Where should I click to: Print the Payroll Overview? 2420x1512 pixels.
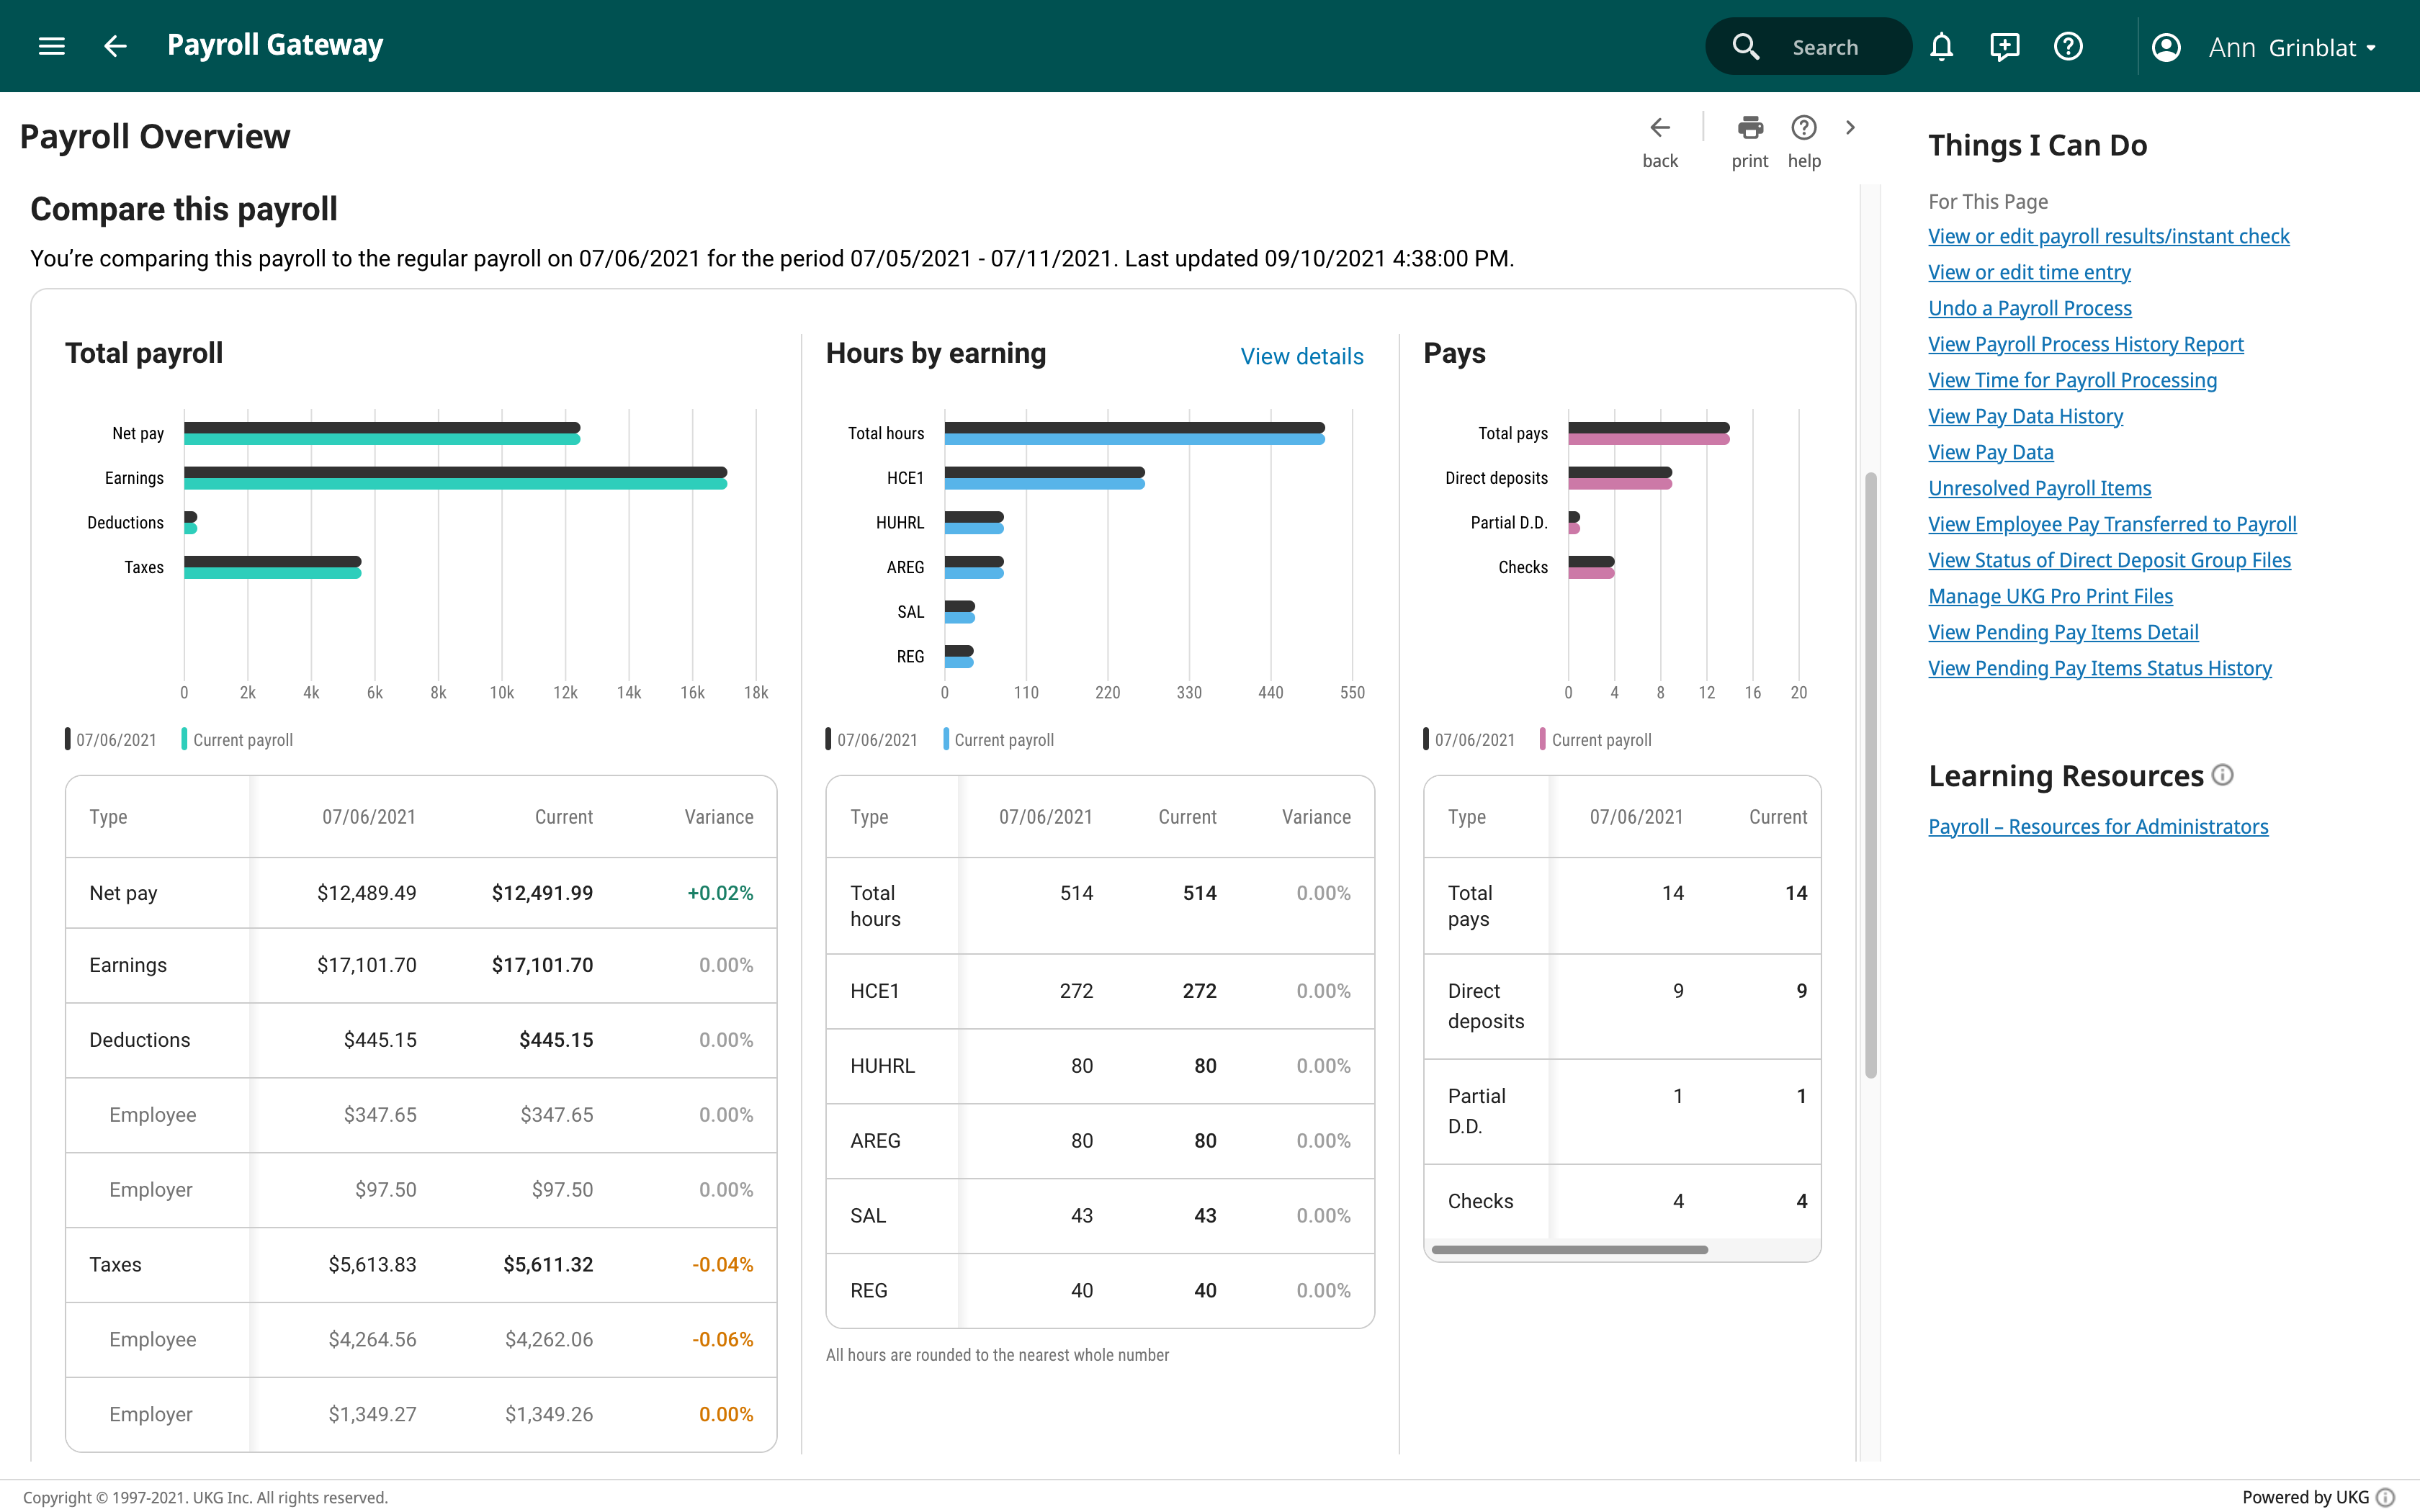click(x=1750, y=127)
